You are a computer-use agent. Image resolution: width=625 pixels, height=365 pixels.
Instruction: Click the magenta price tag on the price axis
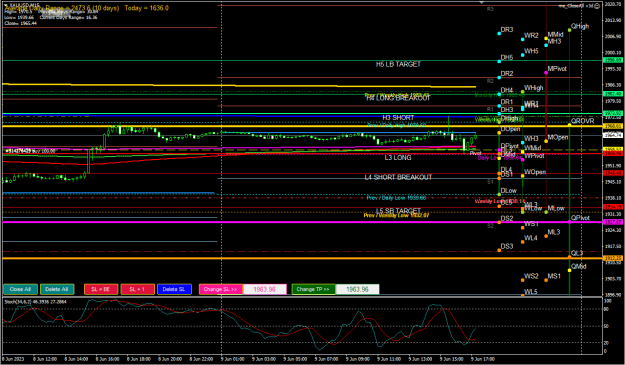(613, 222)
